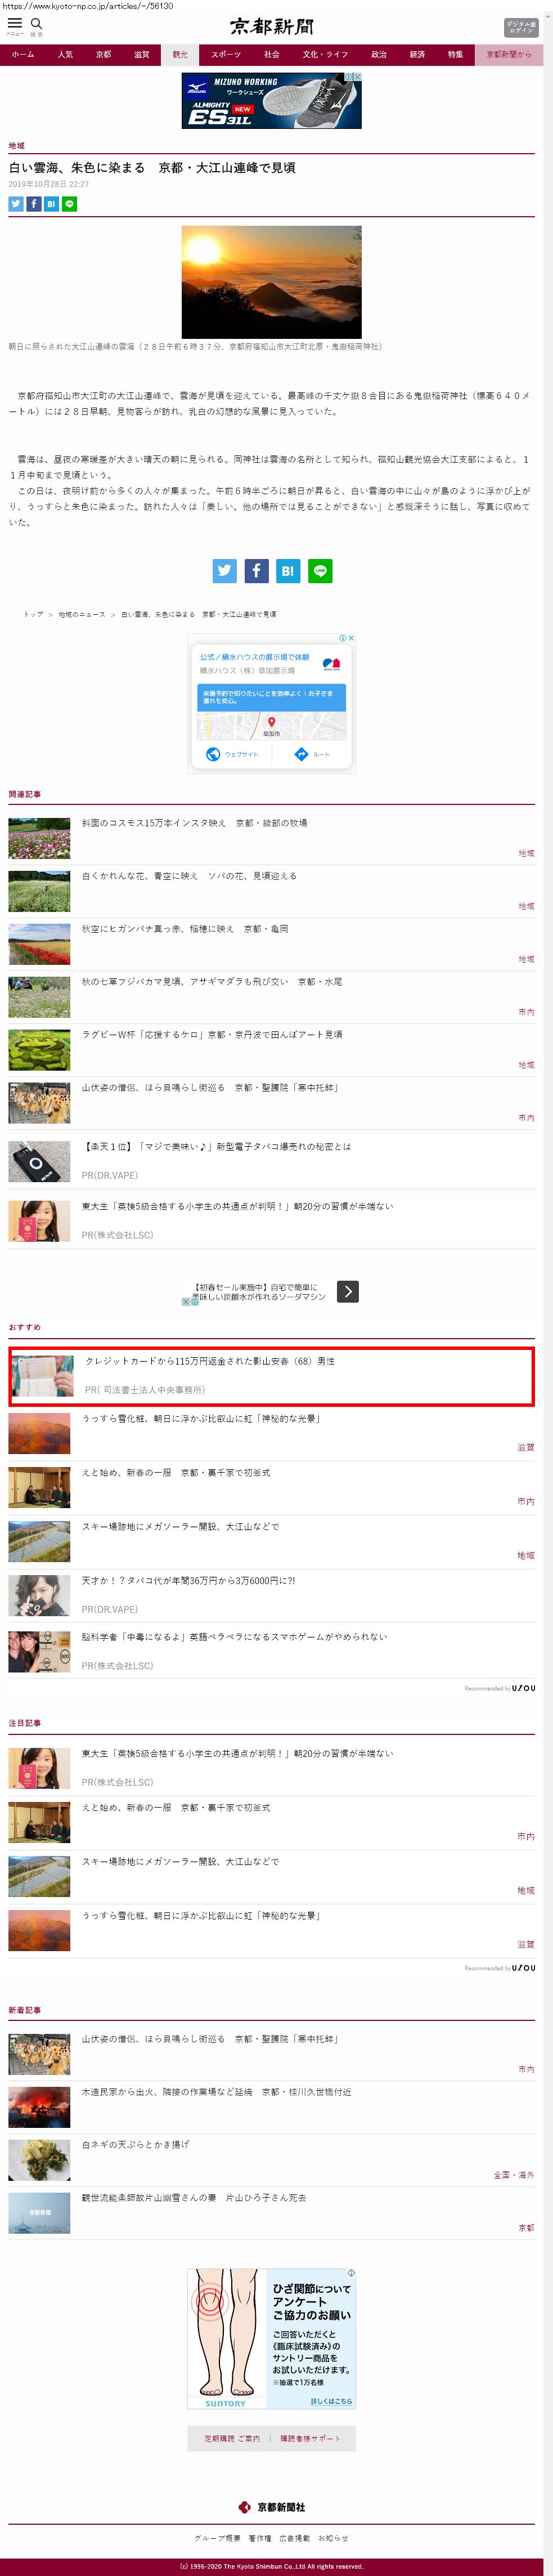Click the グループ概要 footer link

[217, 2538]
